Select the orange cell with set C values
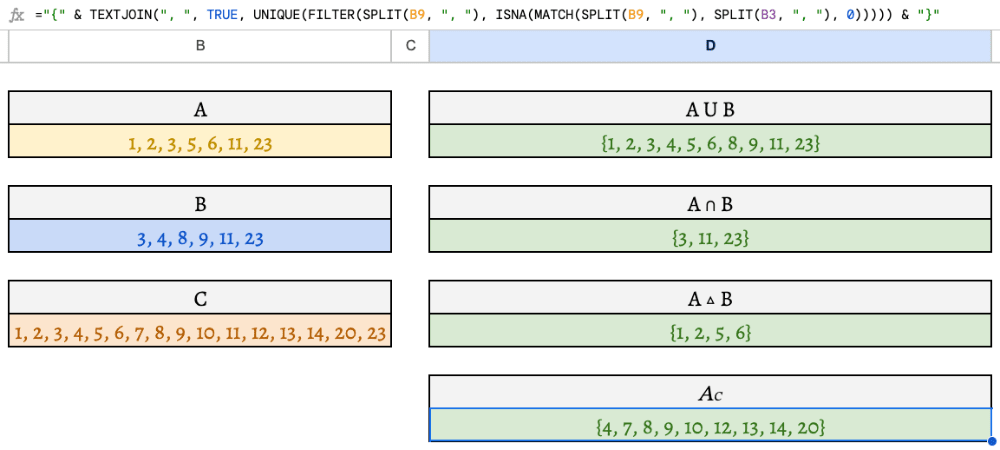Screen dimensions: 1000x450 pos(200,331)
